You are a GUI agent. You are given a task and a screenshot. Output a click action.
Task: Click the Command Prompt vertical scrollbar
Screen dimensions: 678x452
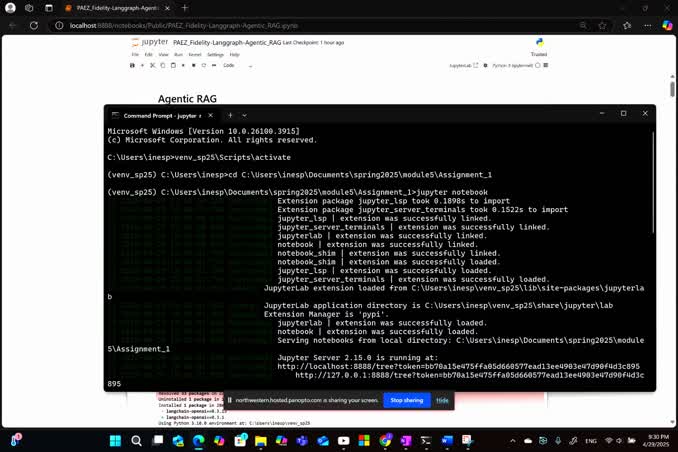[652, 250]
